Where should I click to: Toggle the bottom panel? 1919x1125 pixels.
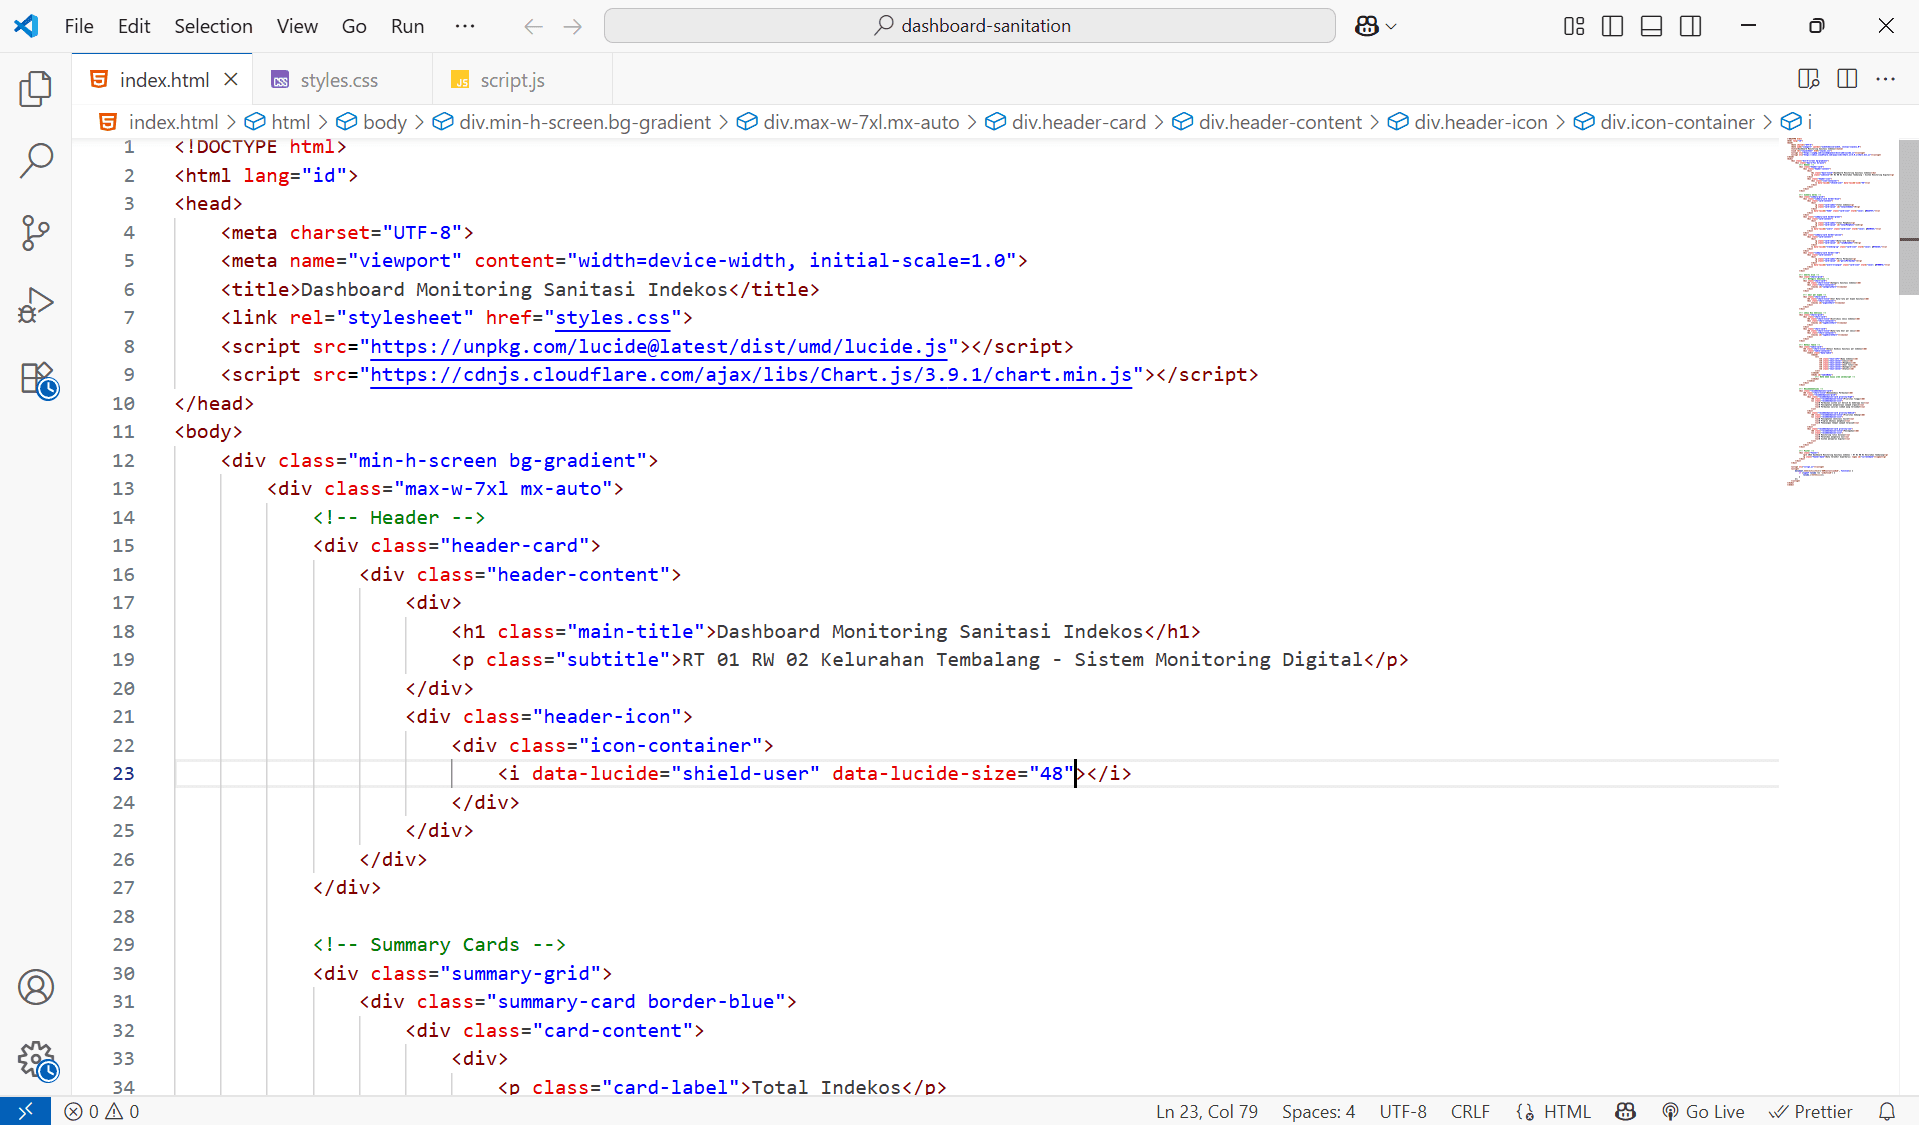(1652, 26)
